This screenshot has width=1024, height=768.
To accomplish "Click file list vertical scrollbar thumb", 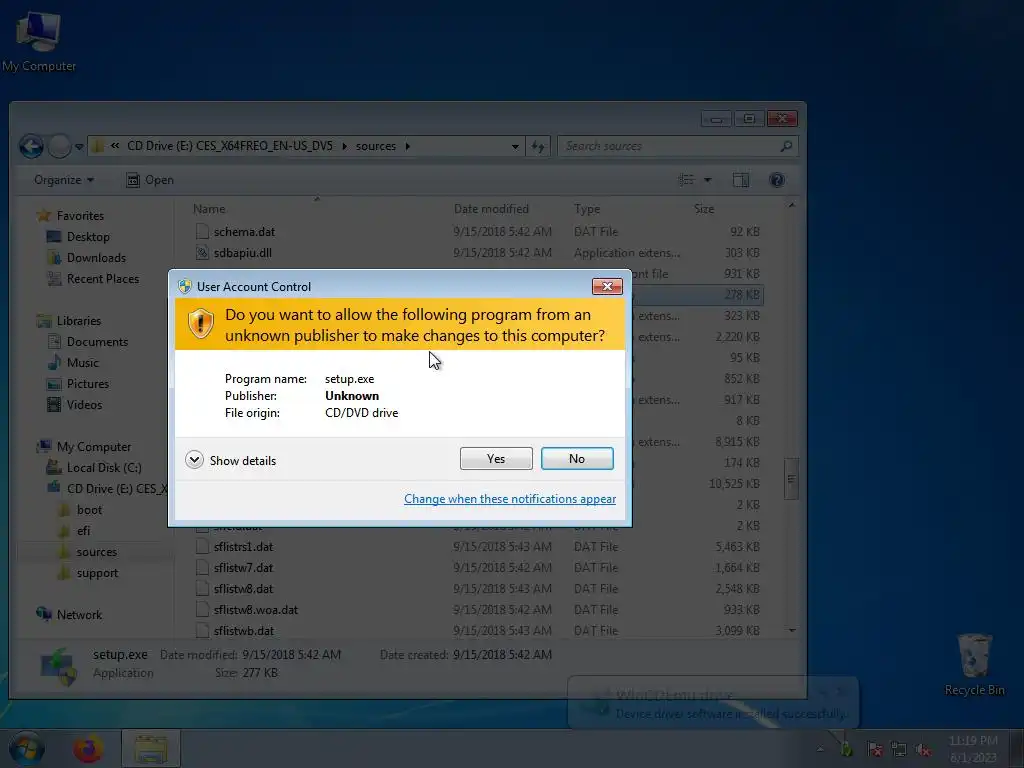I will tap(792, 479).
